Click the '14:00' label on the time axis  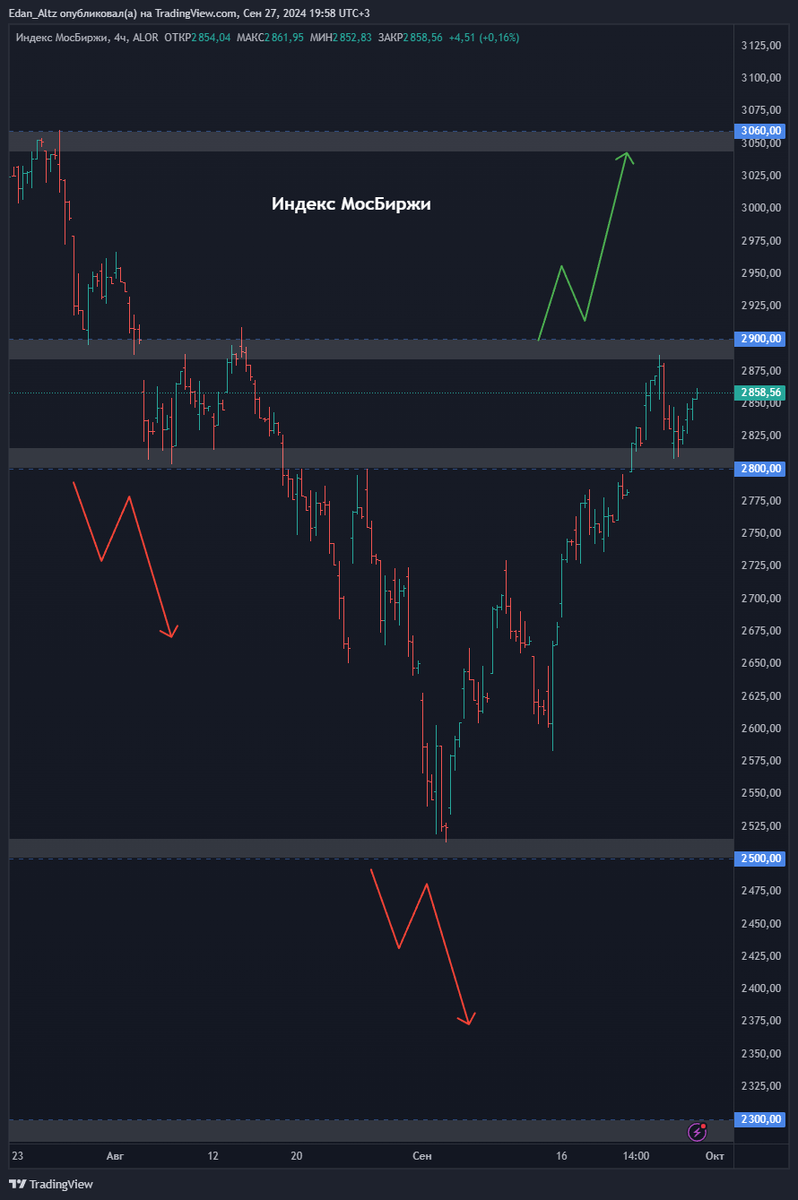pos(636,1156)
